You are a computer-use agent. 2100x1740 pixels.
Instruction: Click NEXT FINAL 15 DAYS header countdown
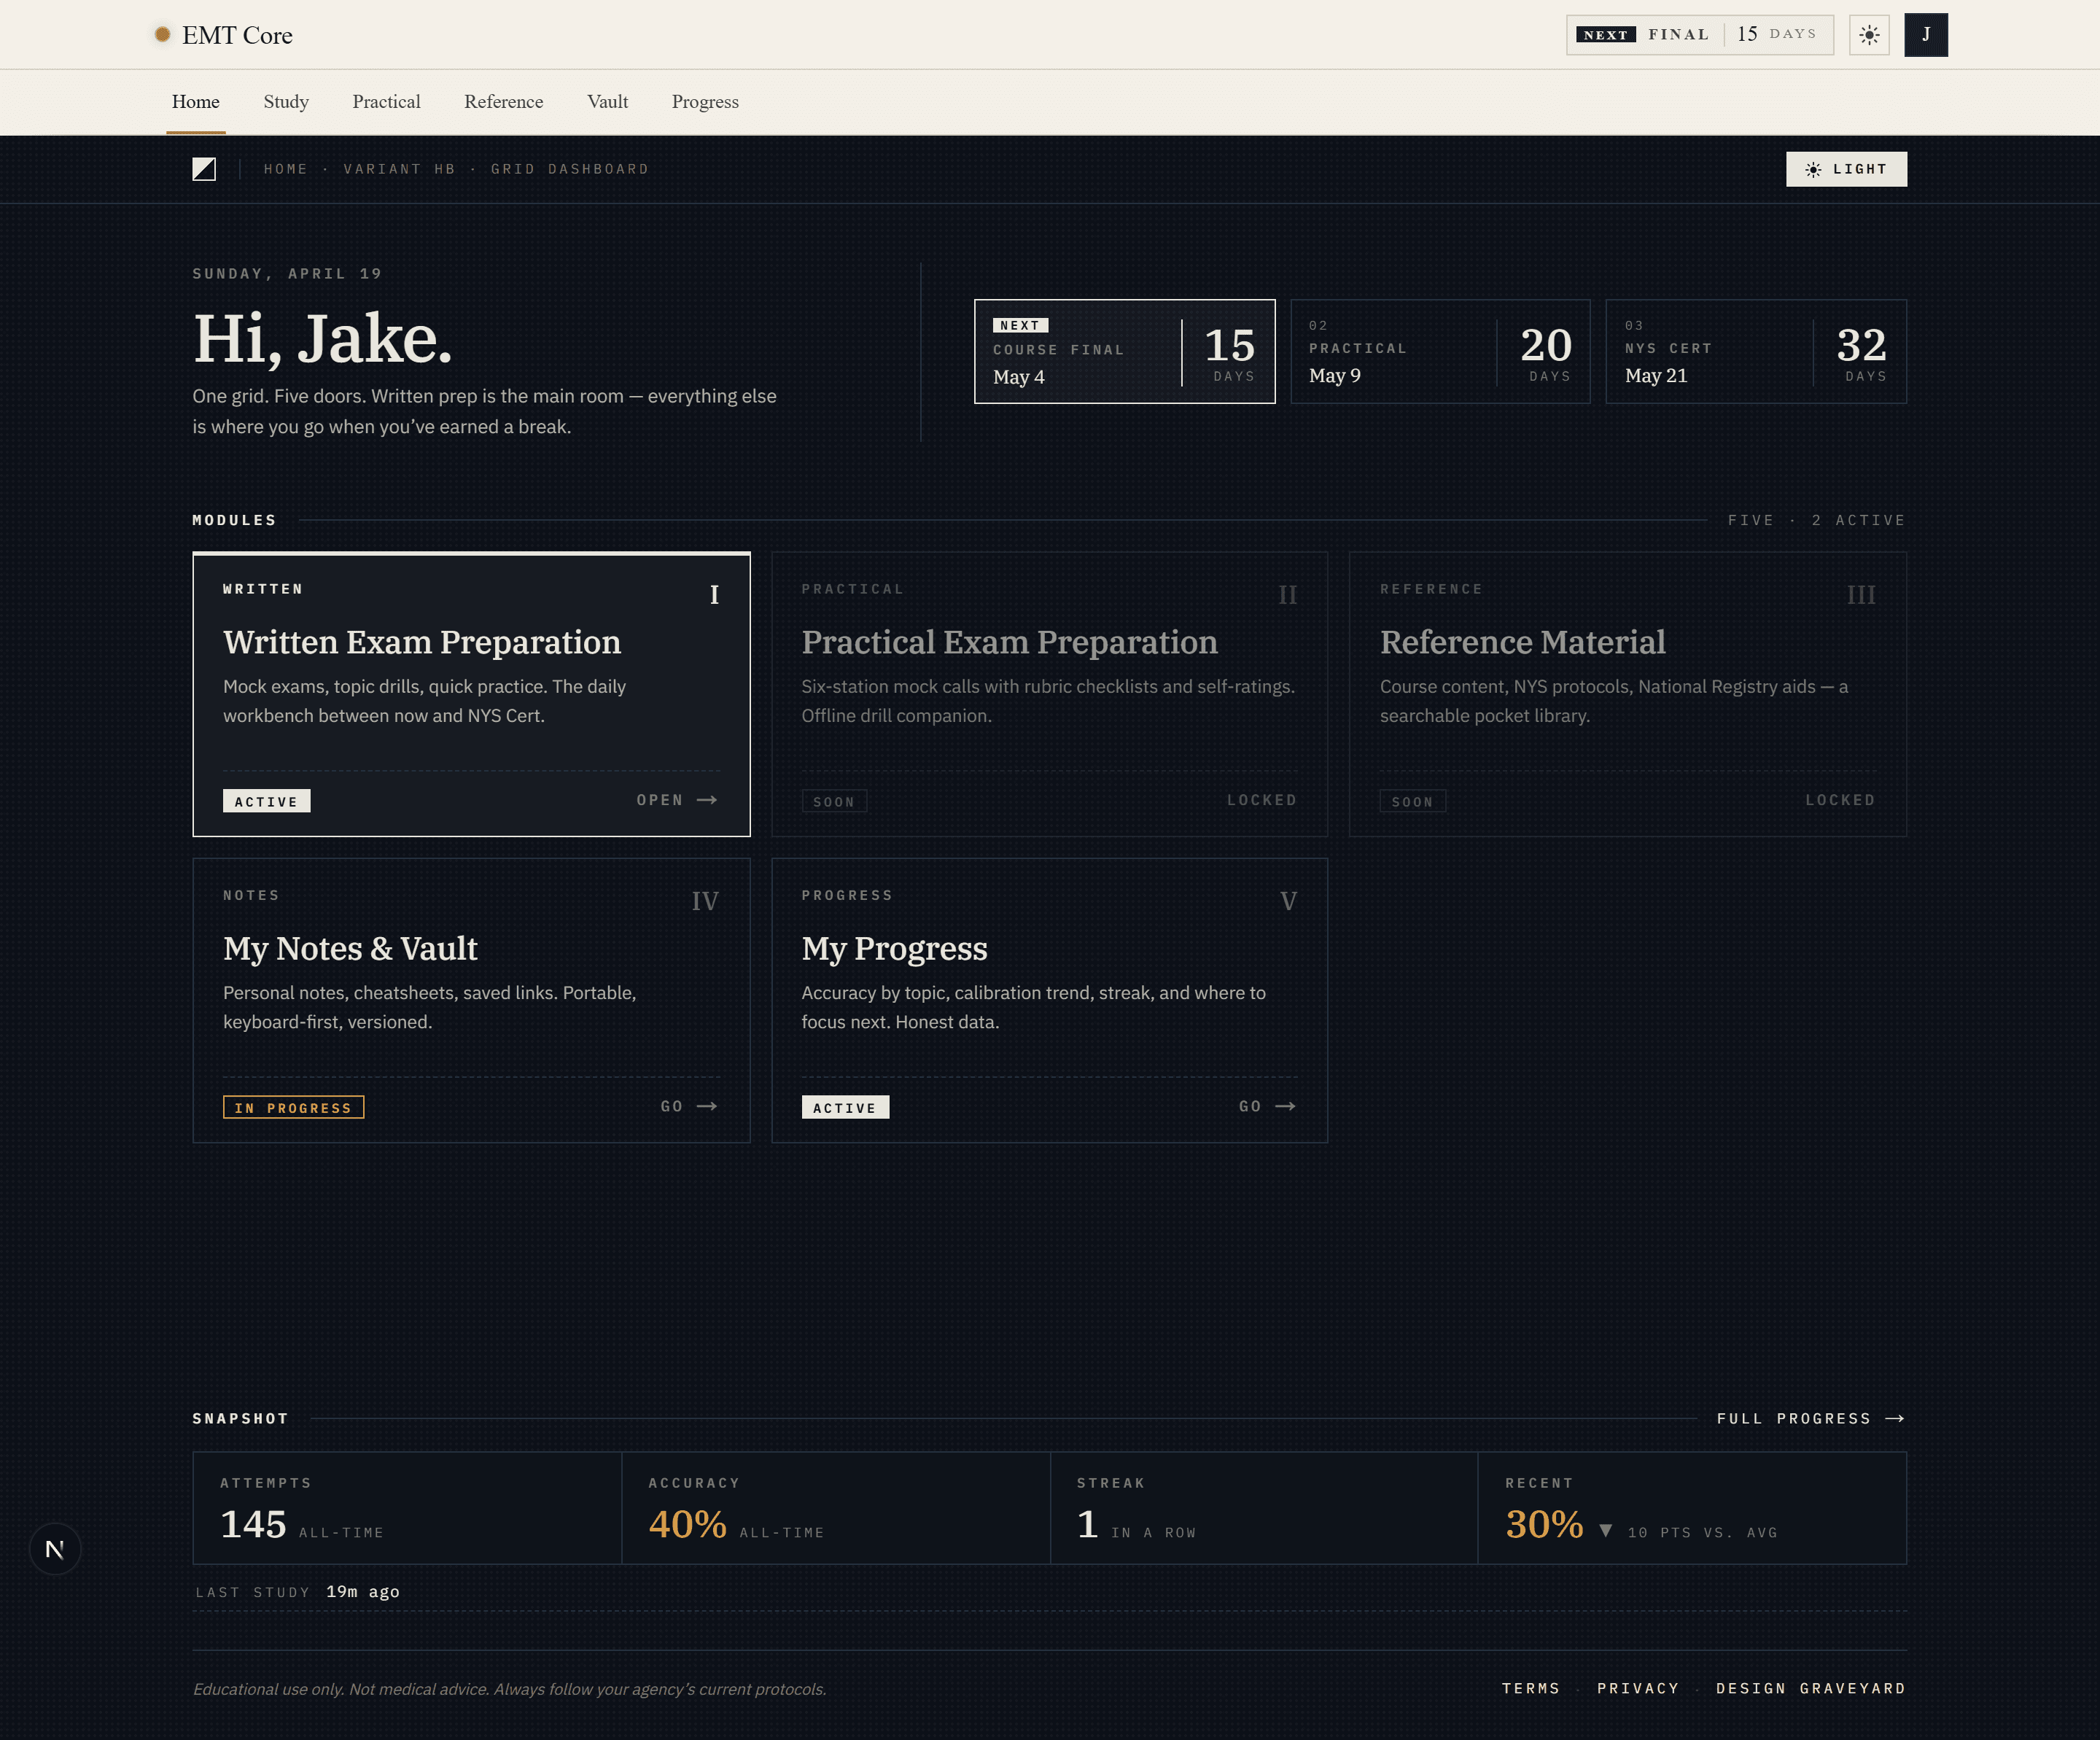point(1700,35)
